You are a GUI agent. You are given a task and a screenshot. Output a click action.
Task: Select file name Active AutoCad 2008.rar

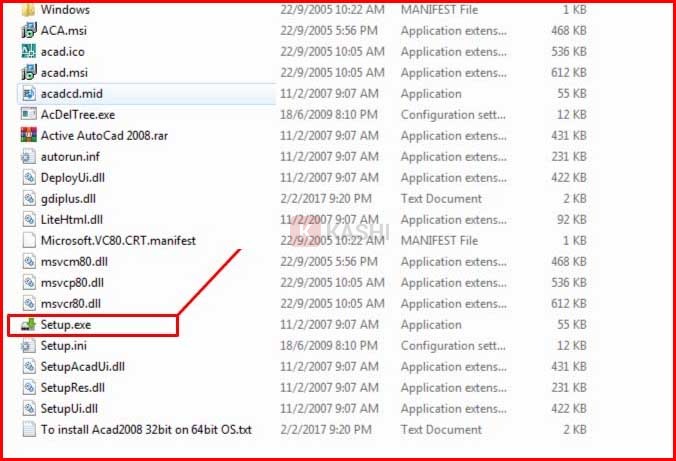tap(104, 135)
